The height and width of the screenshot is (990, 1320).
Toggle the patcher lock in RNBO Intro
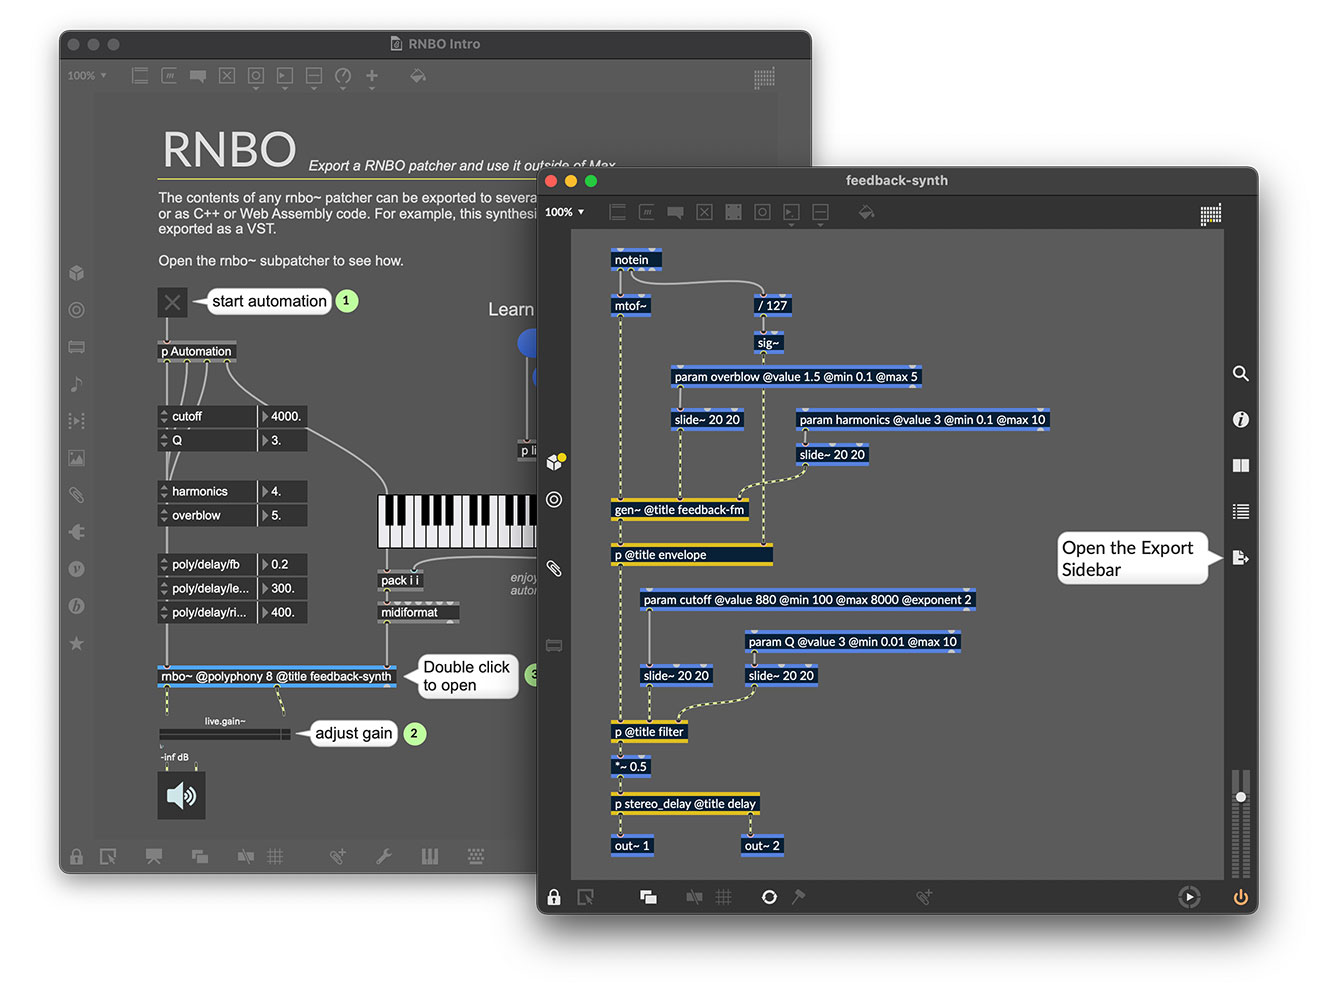pos(76,857)
